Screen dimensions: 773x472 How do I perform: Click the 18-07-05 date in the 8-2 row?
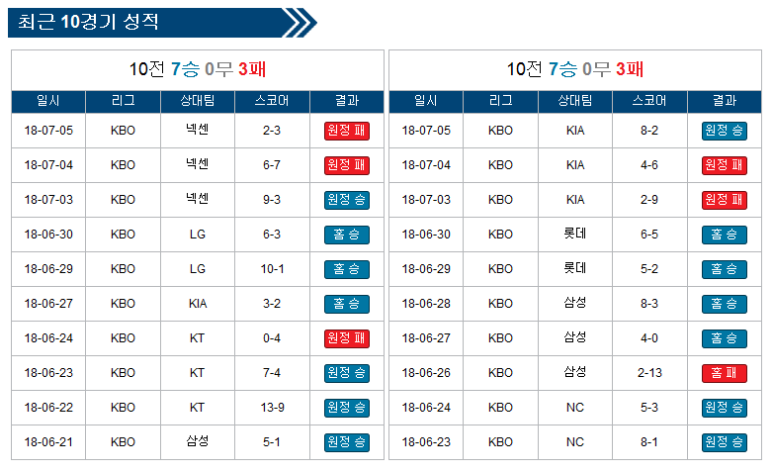[426, 131]
